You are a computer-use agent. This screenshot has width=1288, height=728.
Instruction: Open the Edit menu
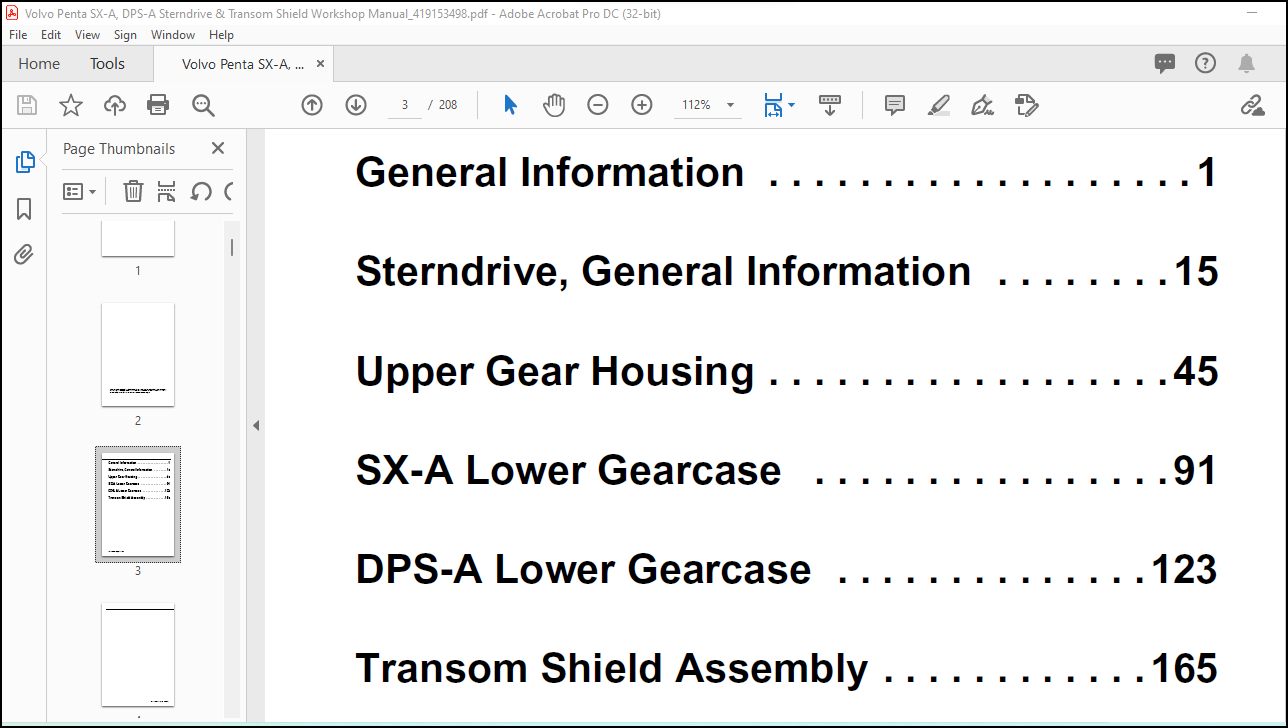pos(51,34)
